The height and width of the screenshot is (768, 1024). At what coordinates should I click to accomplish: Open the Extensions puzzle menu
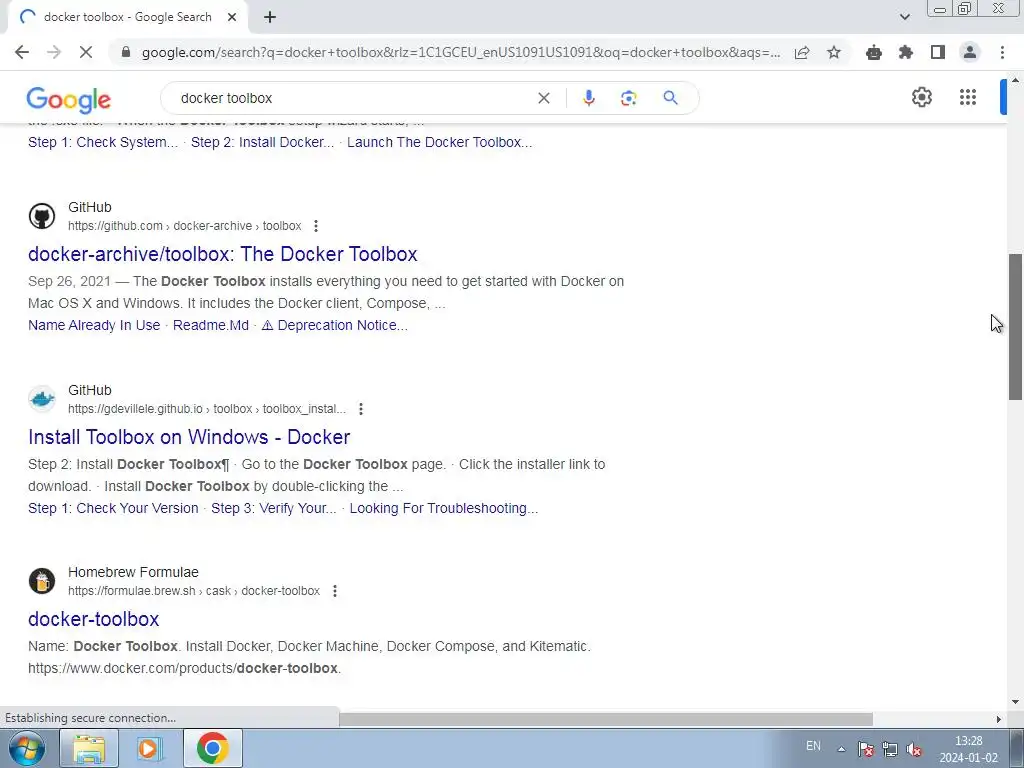(906, 52)
